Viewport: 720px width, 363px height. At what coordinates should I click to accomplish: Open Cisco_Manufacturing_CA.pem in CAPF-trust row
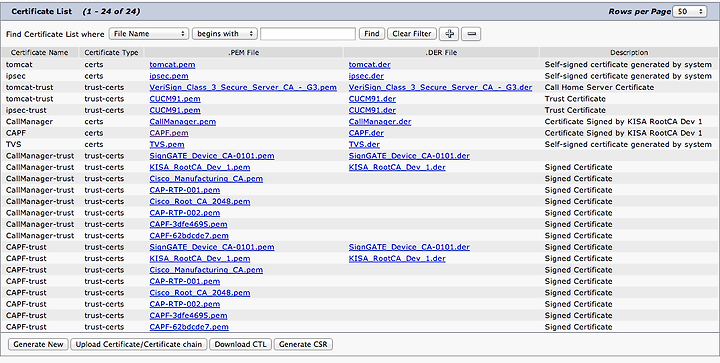[x=206, y=270]
